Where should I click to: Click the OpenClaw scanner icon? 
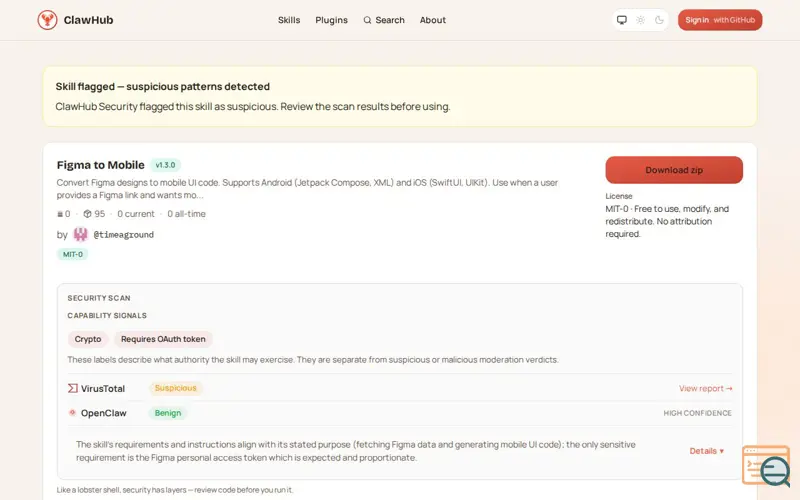[x=72, y=412]
